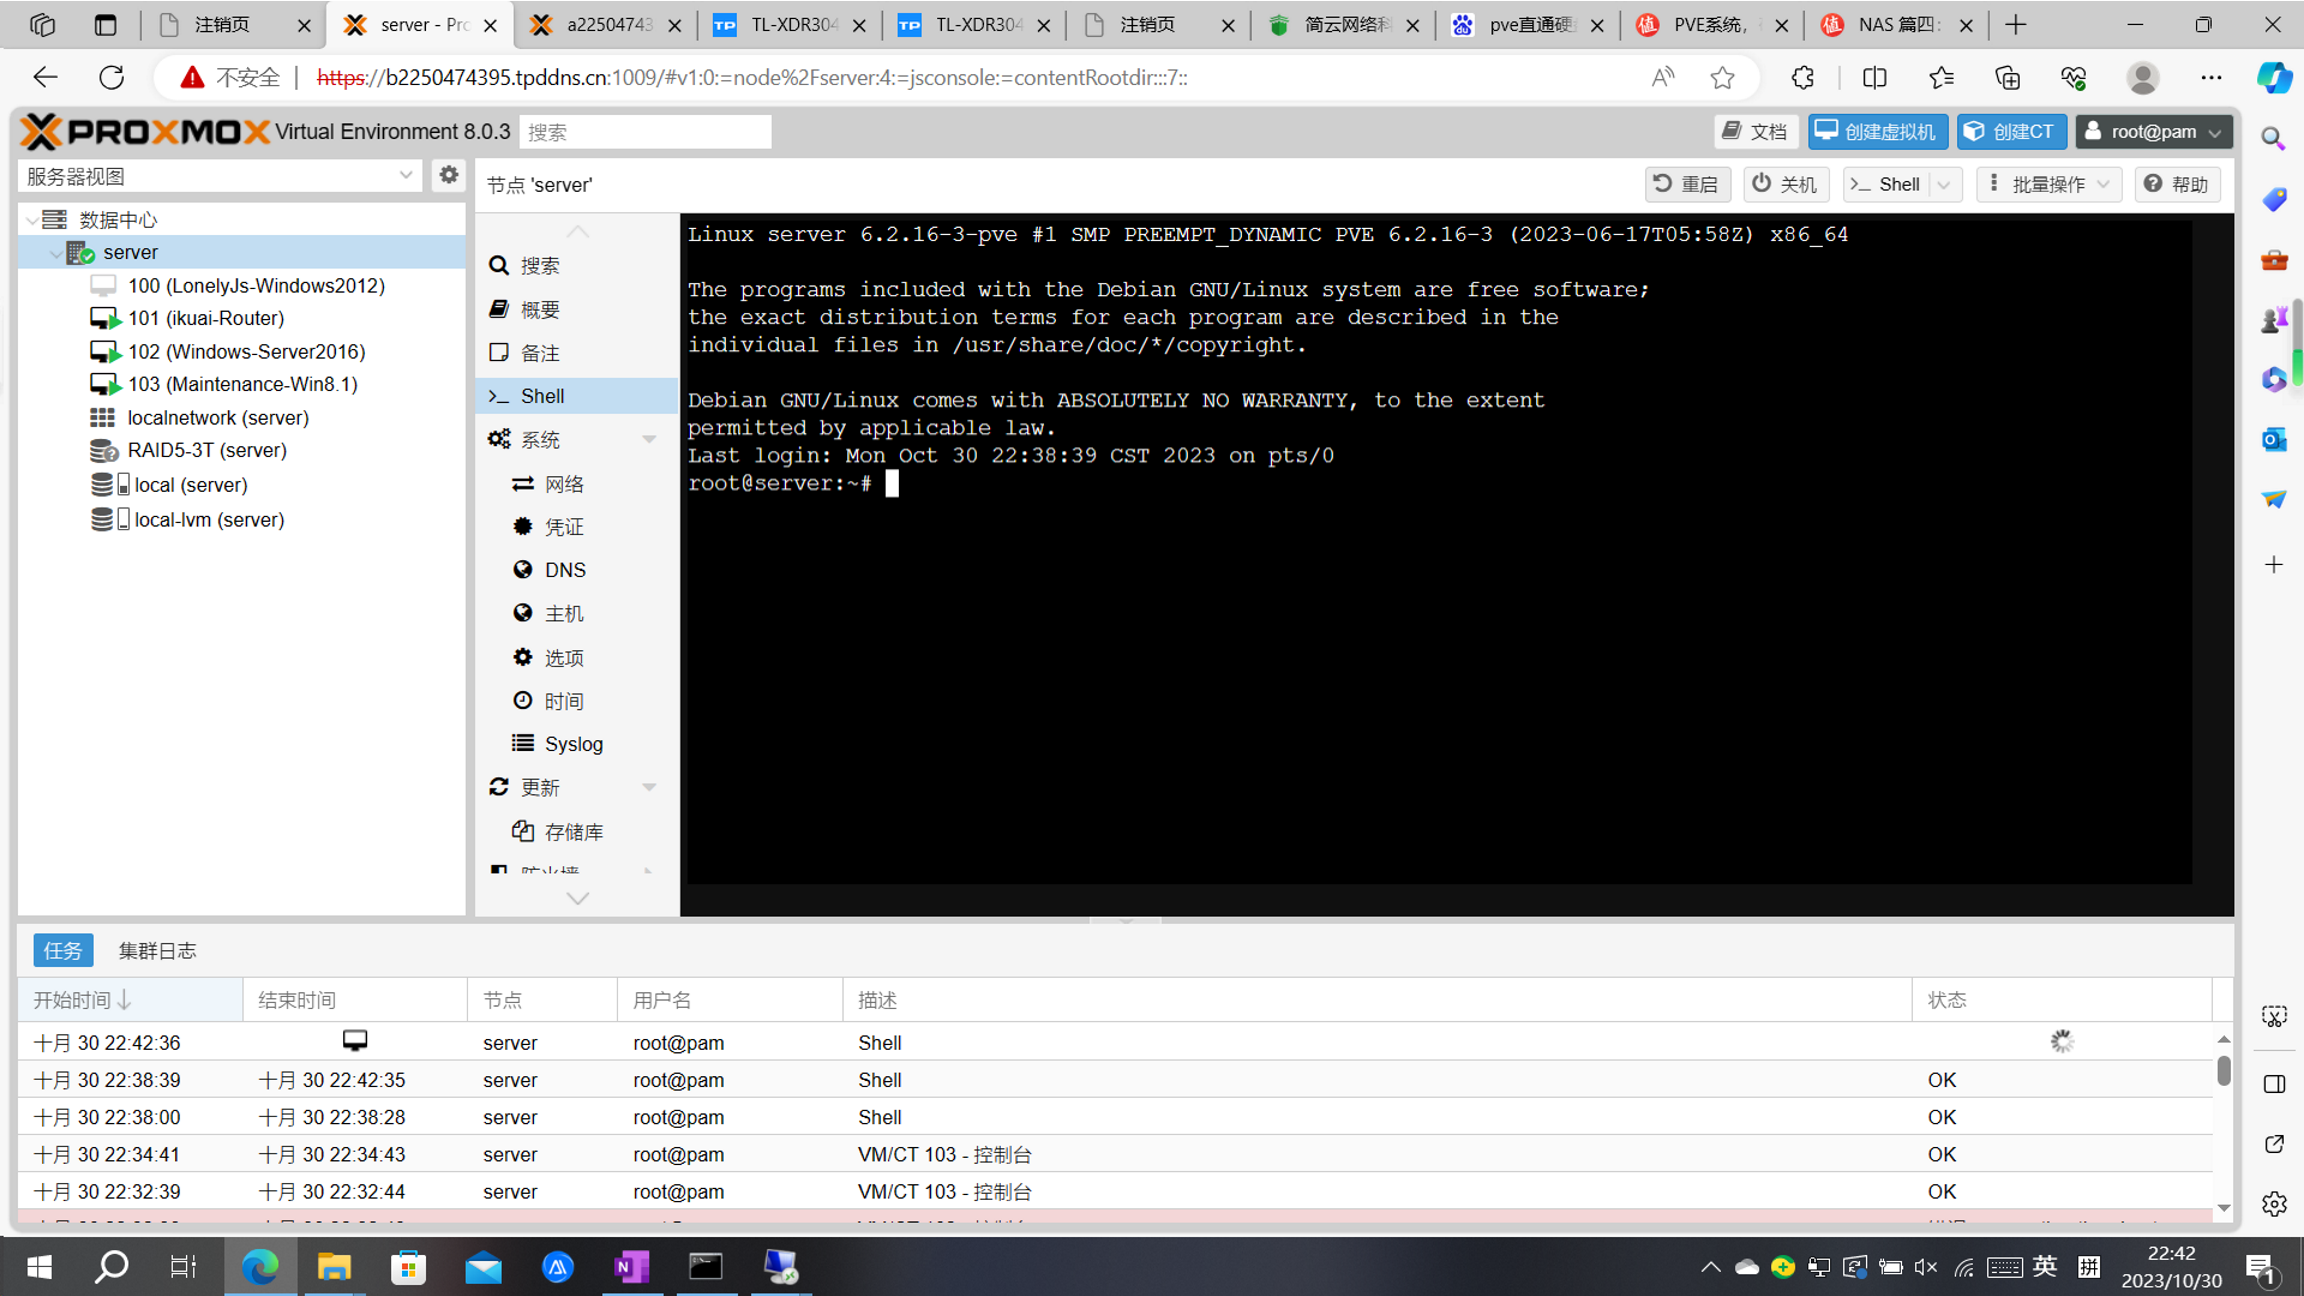Click the server view settings gear icon
The height and width of the screenshot is (1296, 2304).
click(x=448, y=175)
